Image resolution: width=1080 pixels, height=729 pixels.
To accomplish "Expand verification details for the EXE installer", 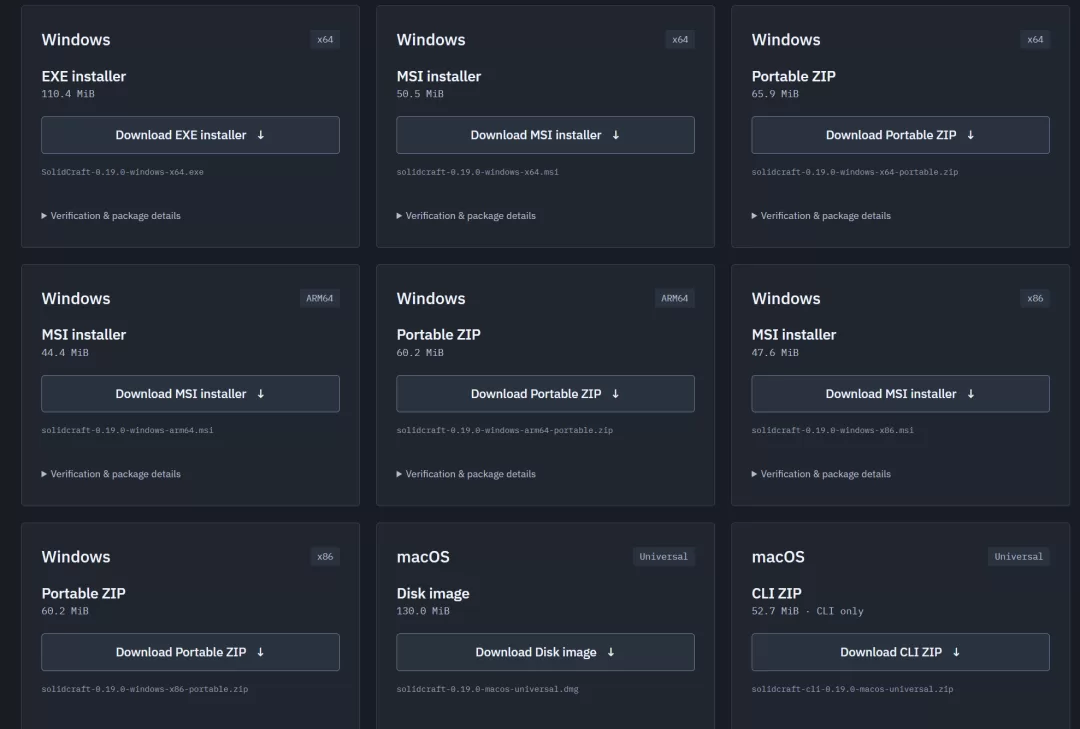I will click(111, 216).
